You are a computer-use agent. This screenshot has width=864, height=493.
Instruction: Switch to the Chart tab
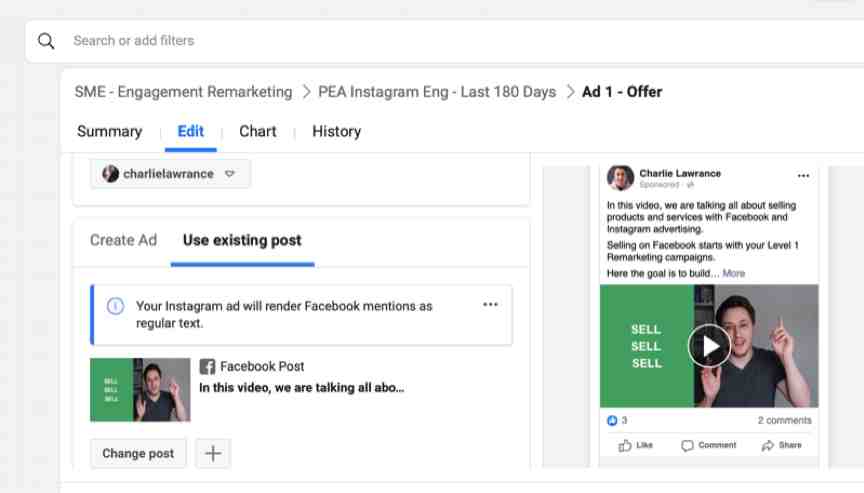[x=258, y=132]
